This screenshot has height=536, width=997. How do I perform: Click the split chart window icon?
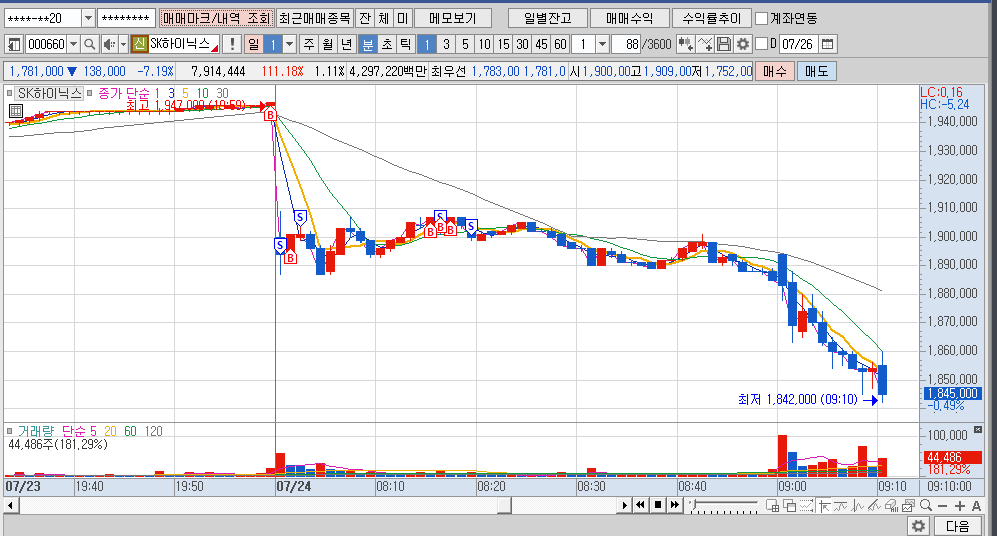pyautogui.click(x=773, y=505)
